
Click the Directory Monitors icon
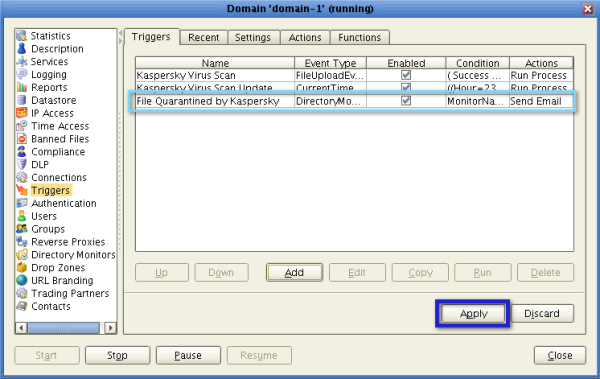click(x=22, y=255)
